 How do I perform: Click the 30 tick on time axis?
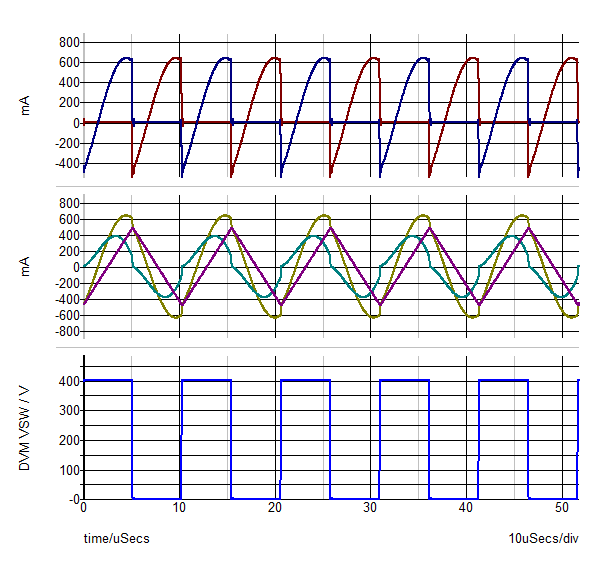[x=371, y=508]
